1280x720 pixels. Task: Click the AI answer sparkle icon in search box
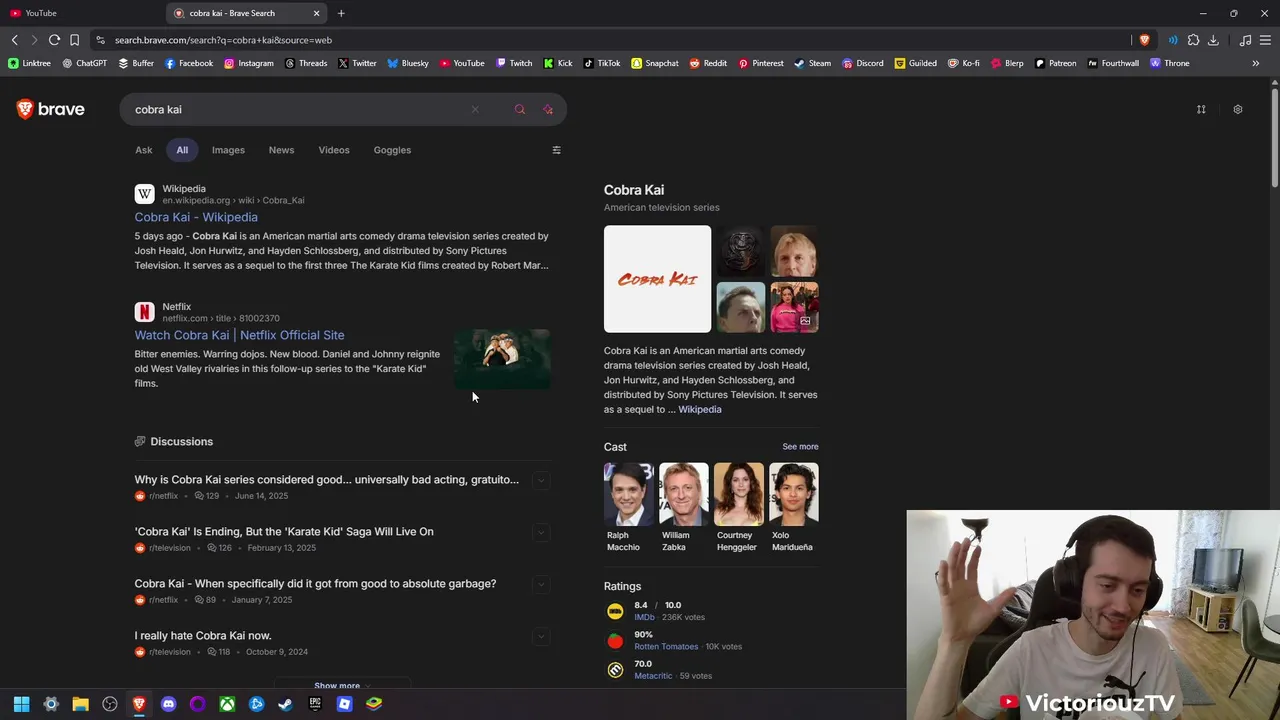548,109
